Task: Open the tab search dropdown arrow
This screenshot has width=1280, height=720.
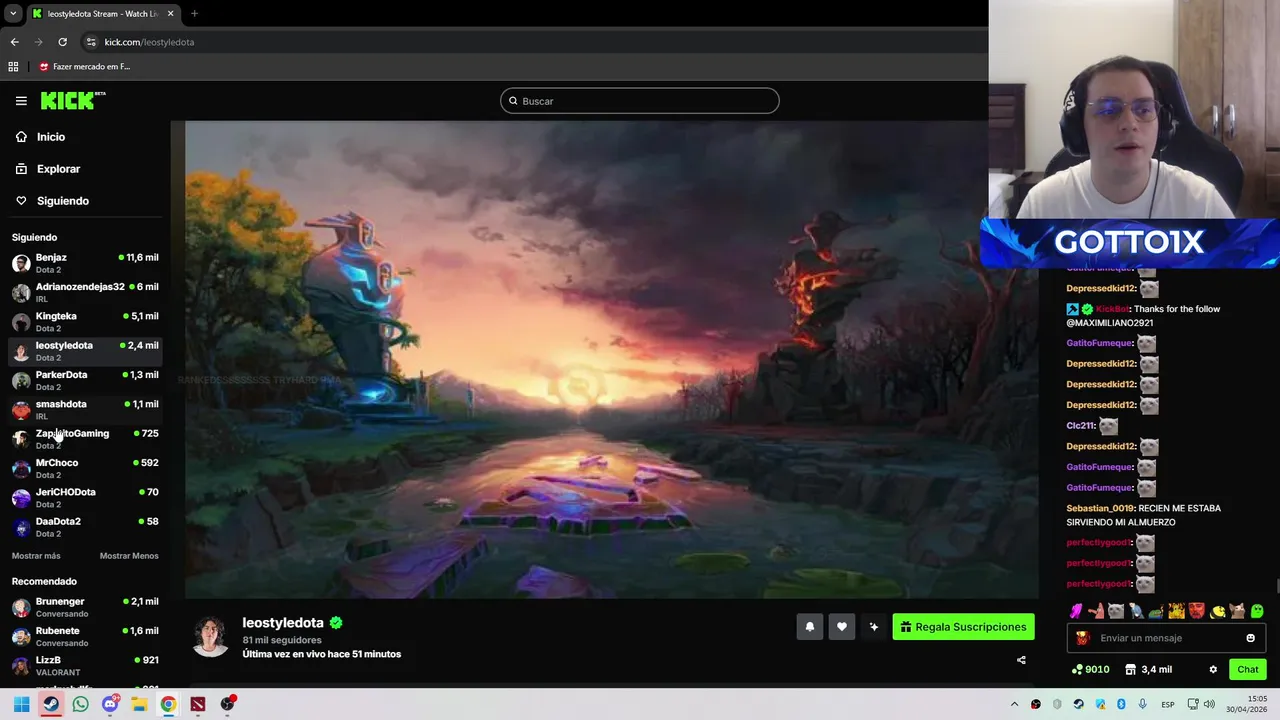Action: pyautogui.click(x=13, y=14)
